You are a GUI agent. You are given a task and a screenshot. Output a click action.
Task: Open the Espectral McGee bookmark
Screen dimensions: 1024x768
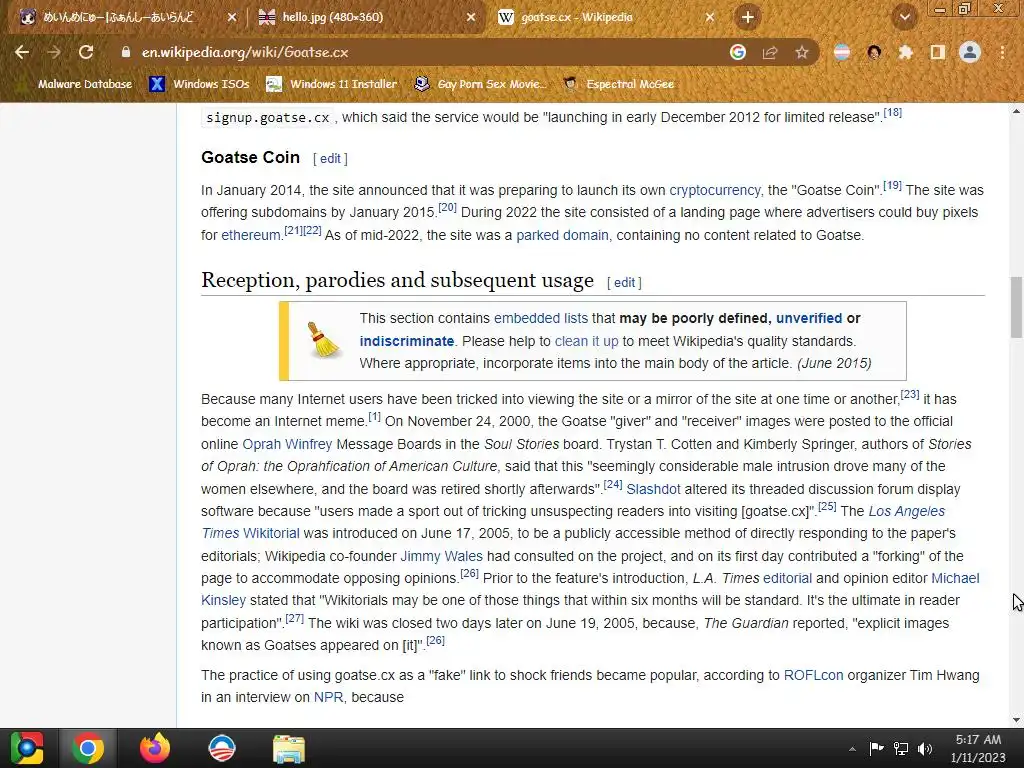619,84
